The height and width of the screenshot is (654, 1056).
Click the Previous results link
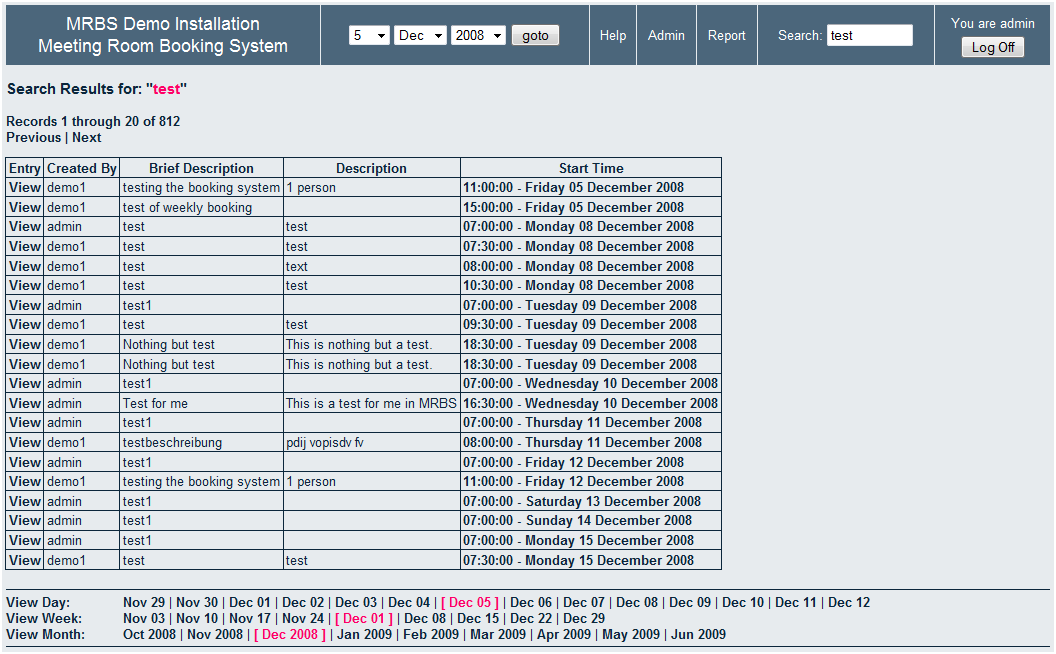[33, 137]
